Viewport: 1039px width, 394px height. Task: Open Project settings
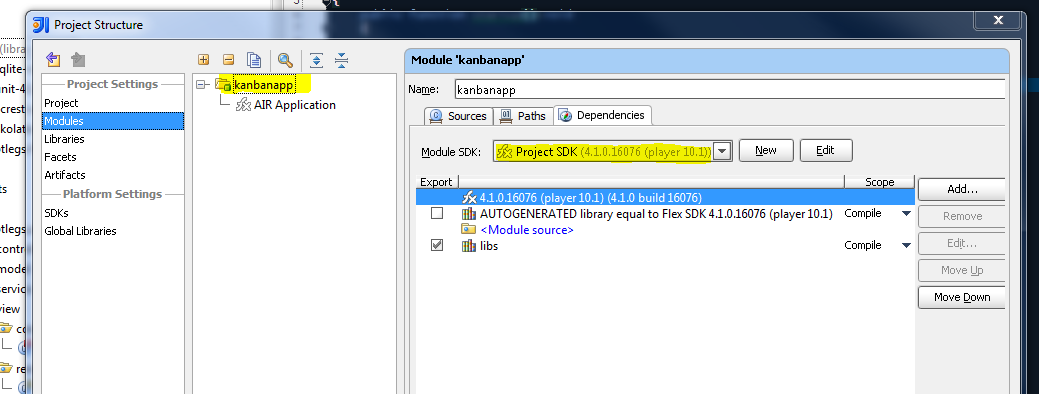pos(61,103)
